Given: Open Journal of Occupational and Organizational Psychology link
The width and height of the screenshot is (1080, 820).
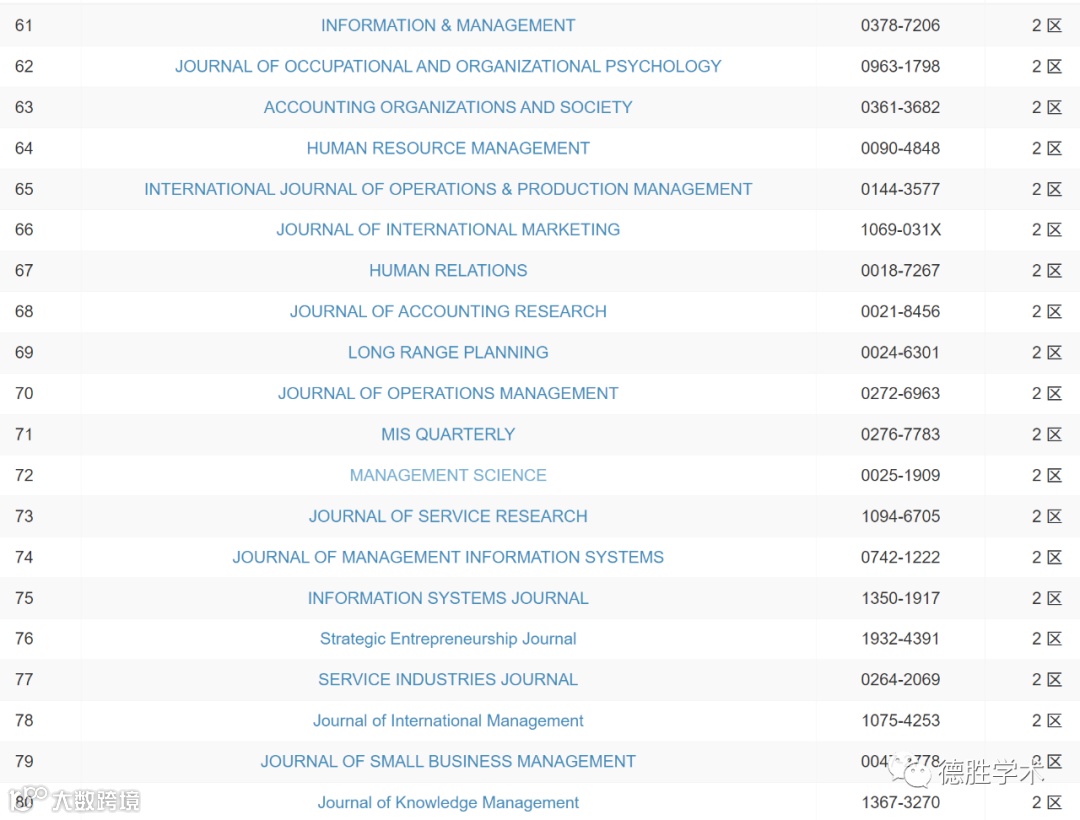Looking at the screenshot, I should 448,66.
